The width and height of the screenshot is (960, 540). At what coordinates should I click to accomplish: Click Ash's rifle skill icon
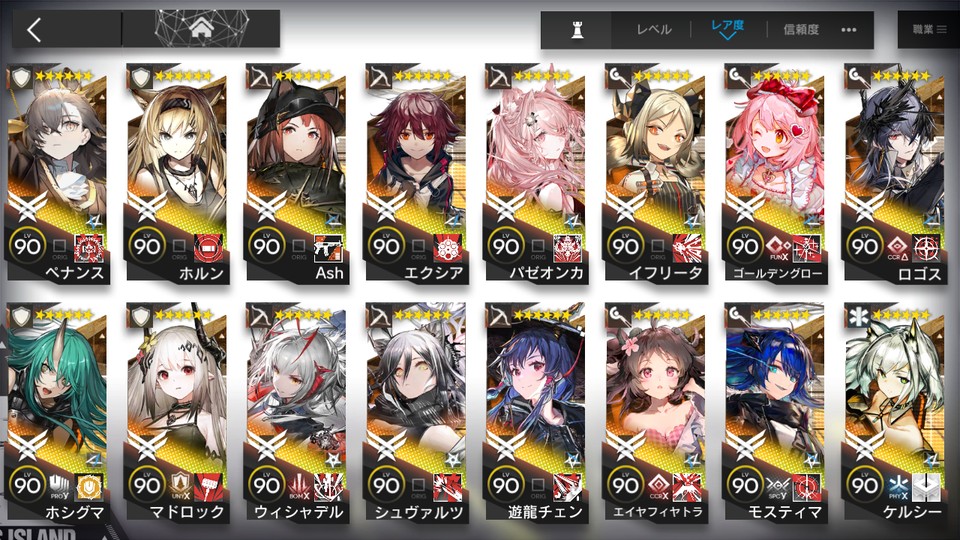tap(328, 248)
